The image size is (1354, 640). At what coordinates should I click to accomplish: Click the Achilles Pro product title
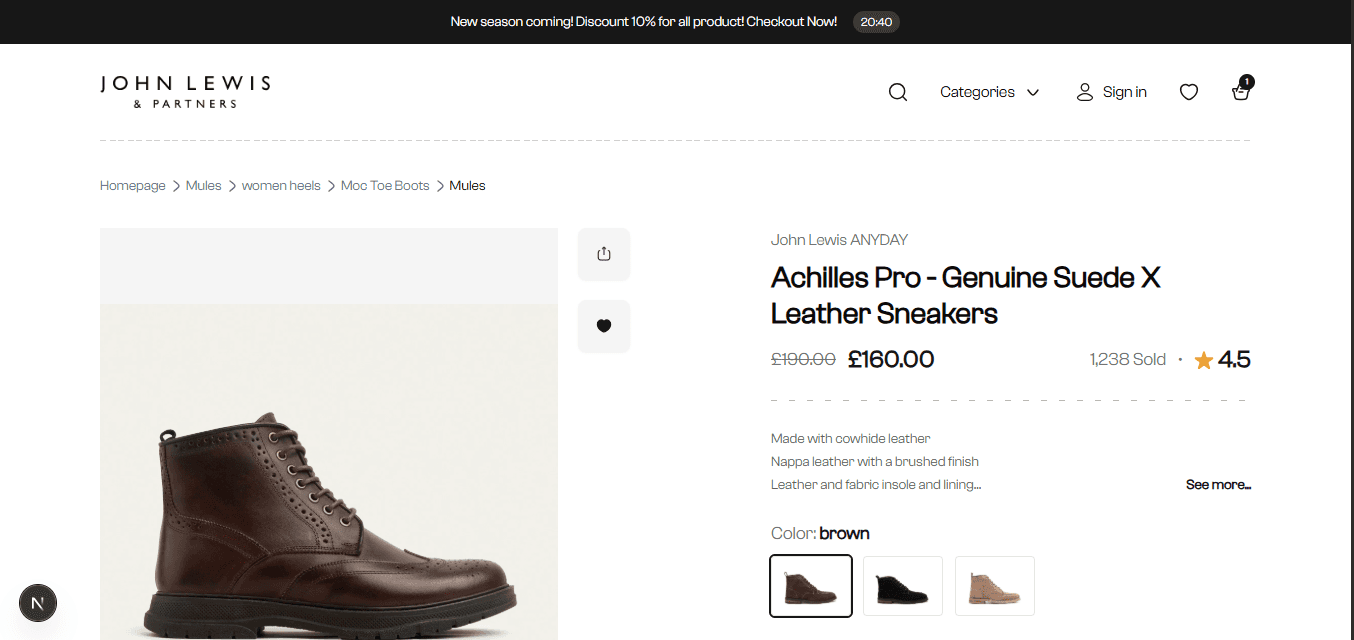pos(966,295)
